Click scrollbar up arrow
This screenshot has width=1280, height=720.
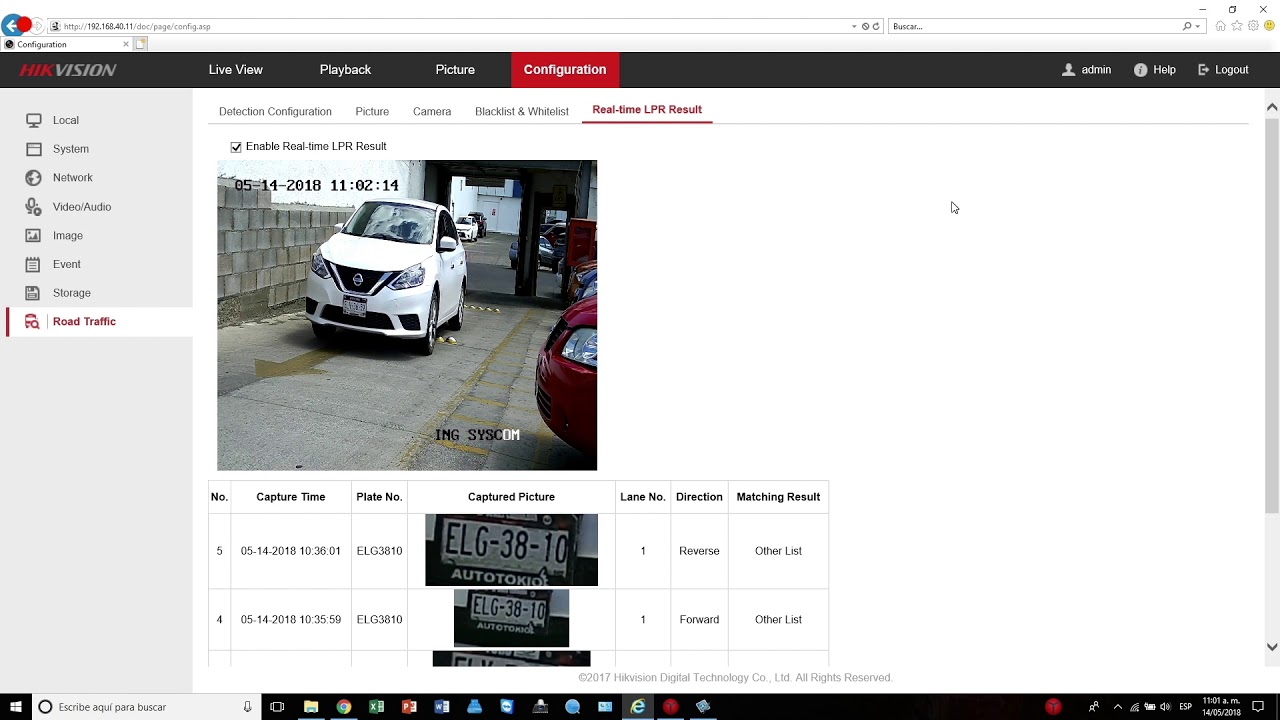(1272, 107)
